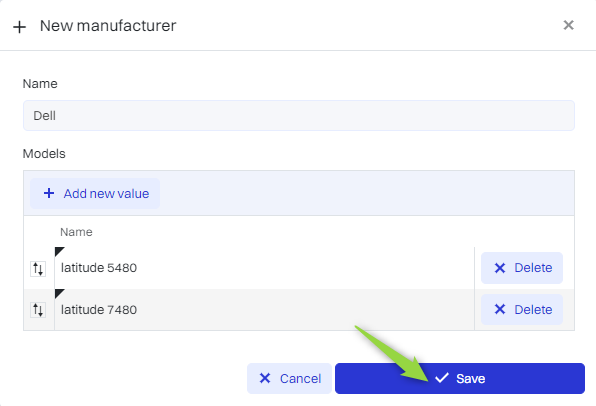The height and width of the screenshot is (406, 596).
Task: Delete the latitude 7480 model
Action: click(522, 309)
